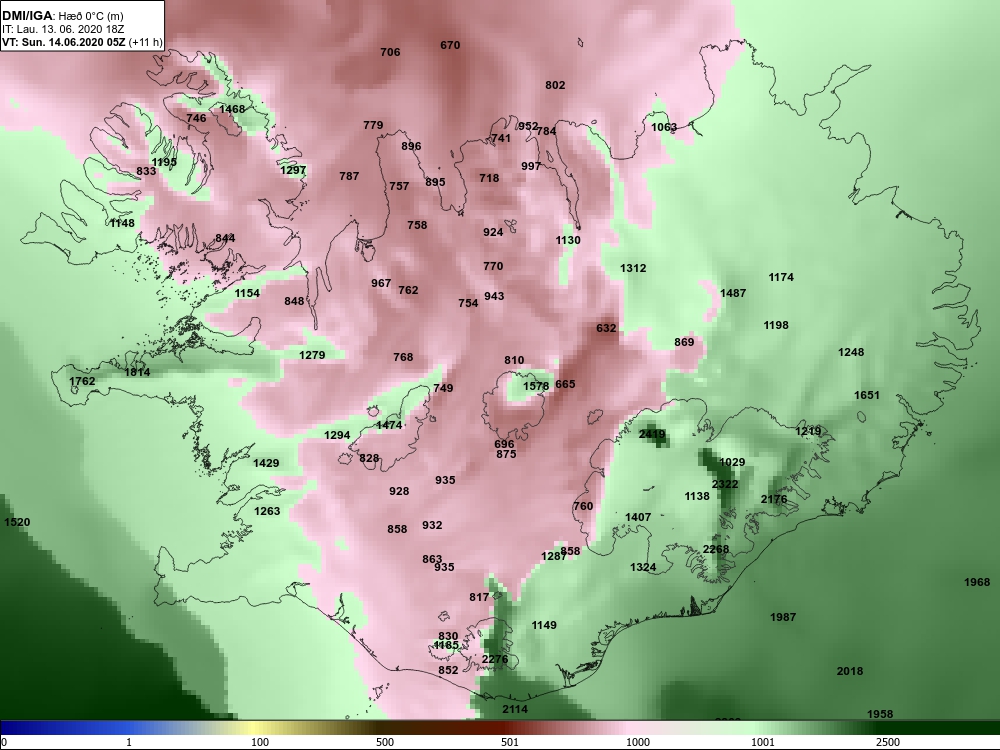1000x750 pixels.
Task: Click the value 779
Action: point(373,126)
